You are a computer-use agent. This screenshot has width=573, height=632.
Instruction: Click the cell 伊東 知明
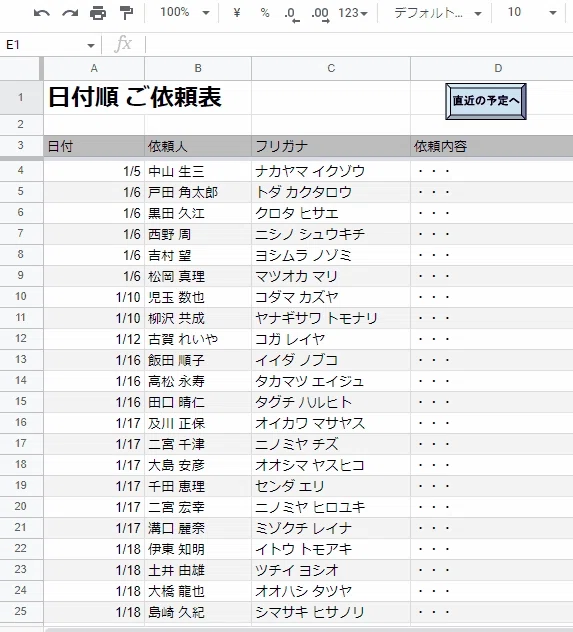click(198, 549)
